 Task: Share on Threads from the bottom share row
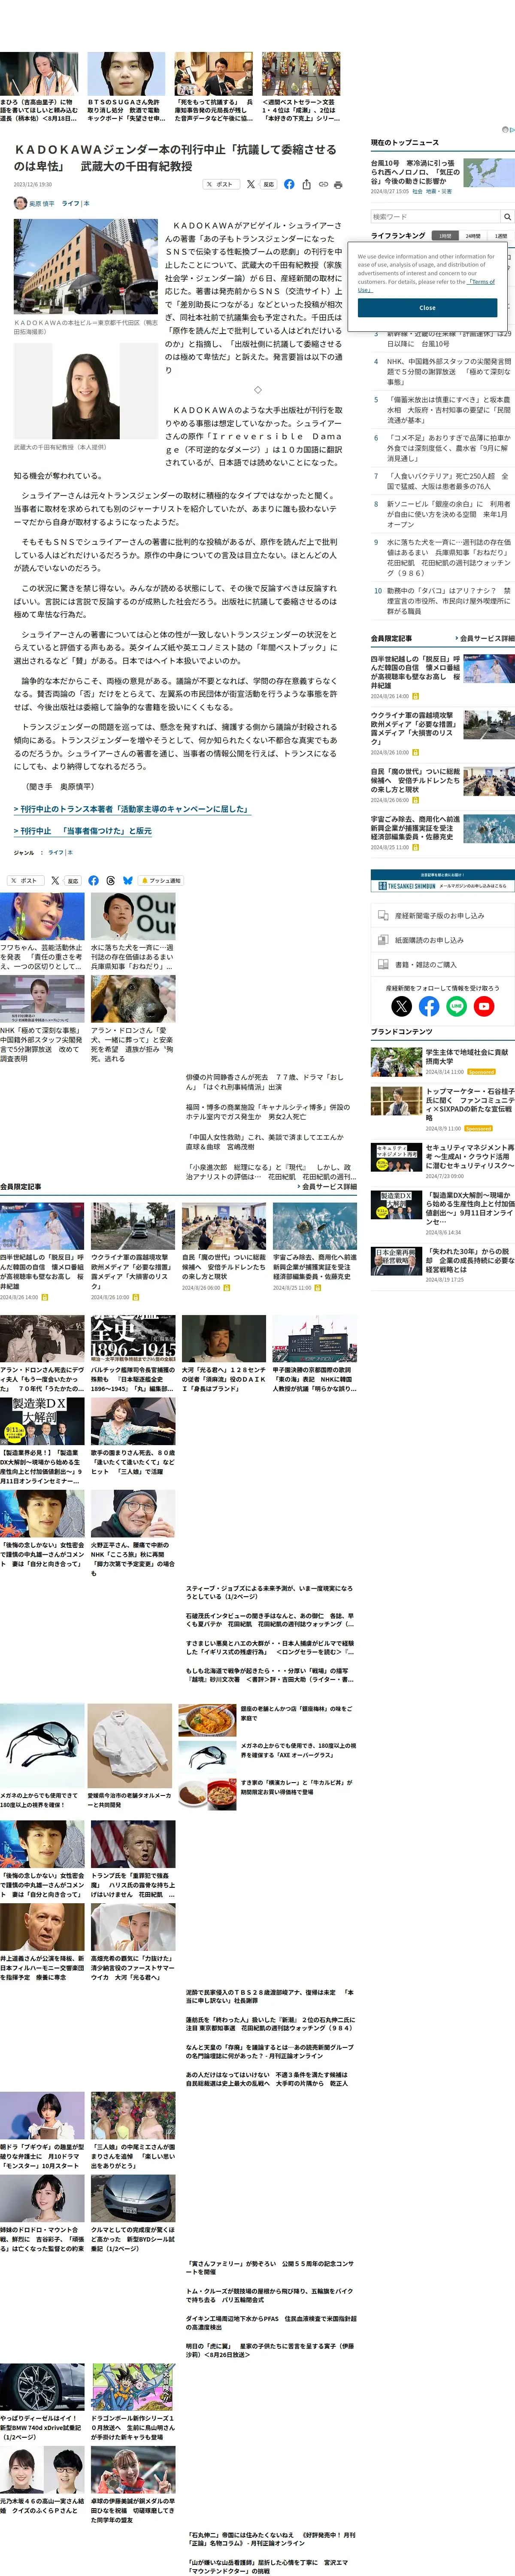click(111, 881)
